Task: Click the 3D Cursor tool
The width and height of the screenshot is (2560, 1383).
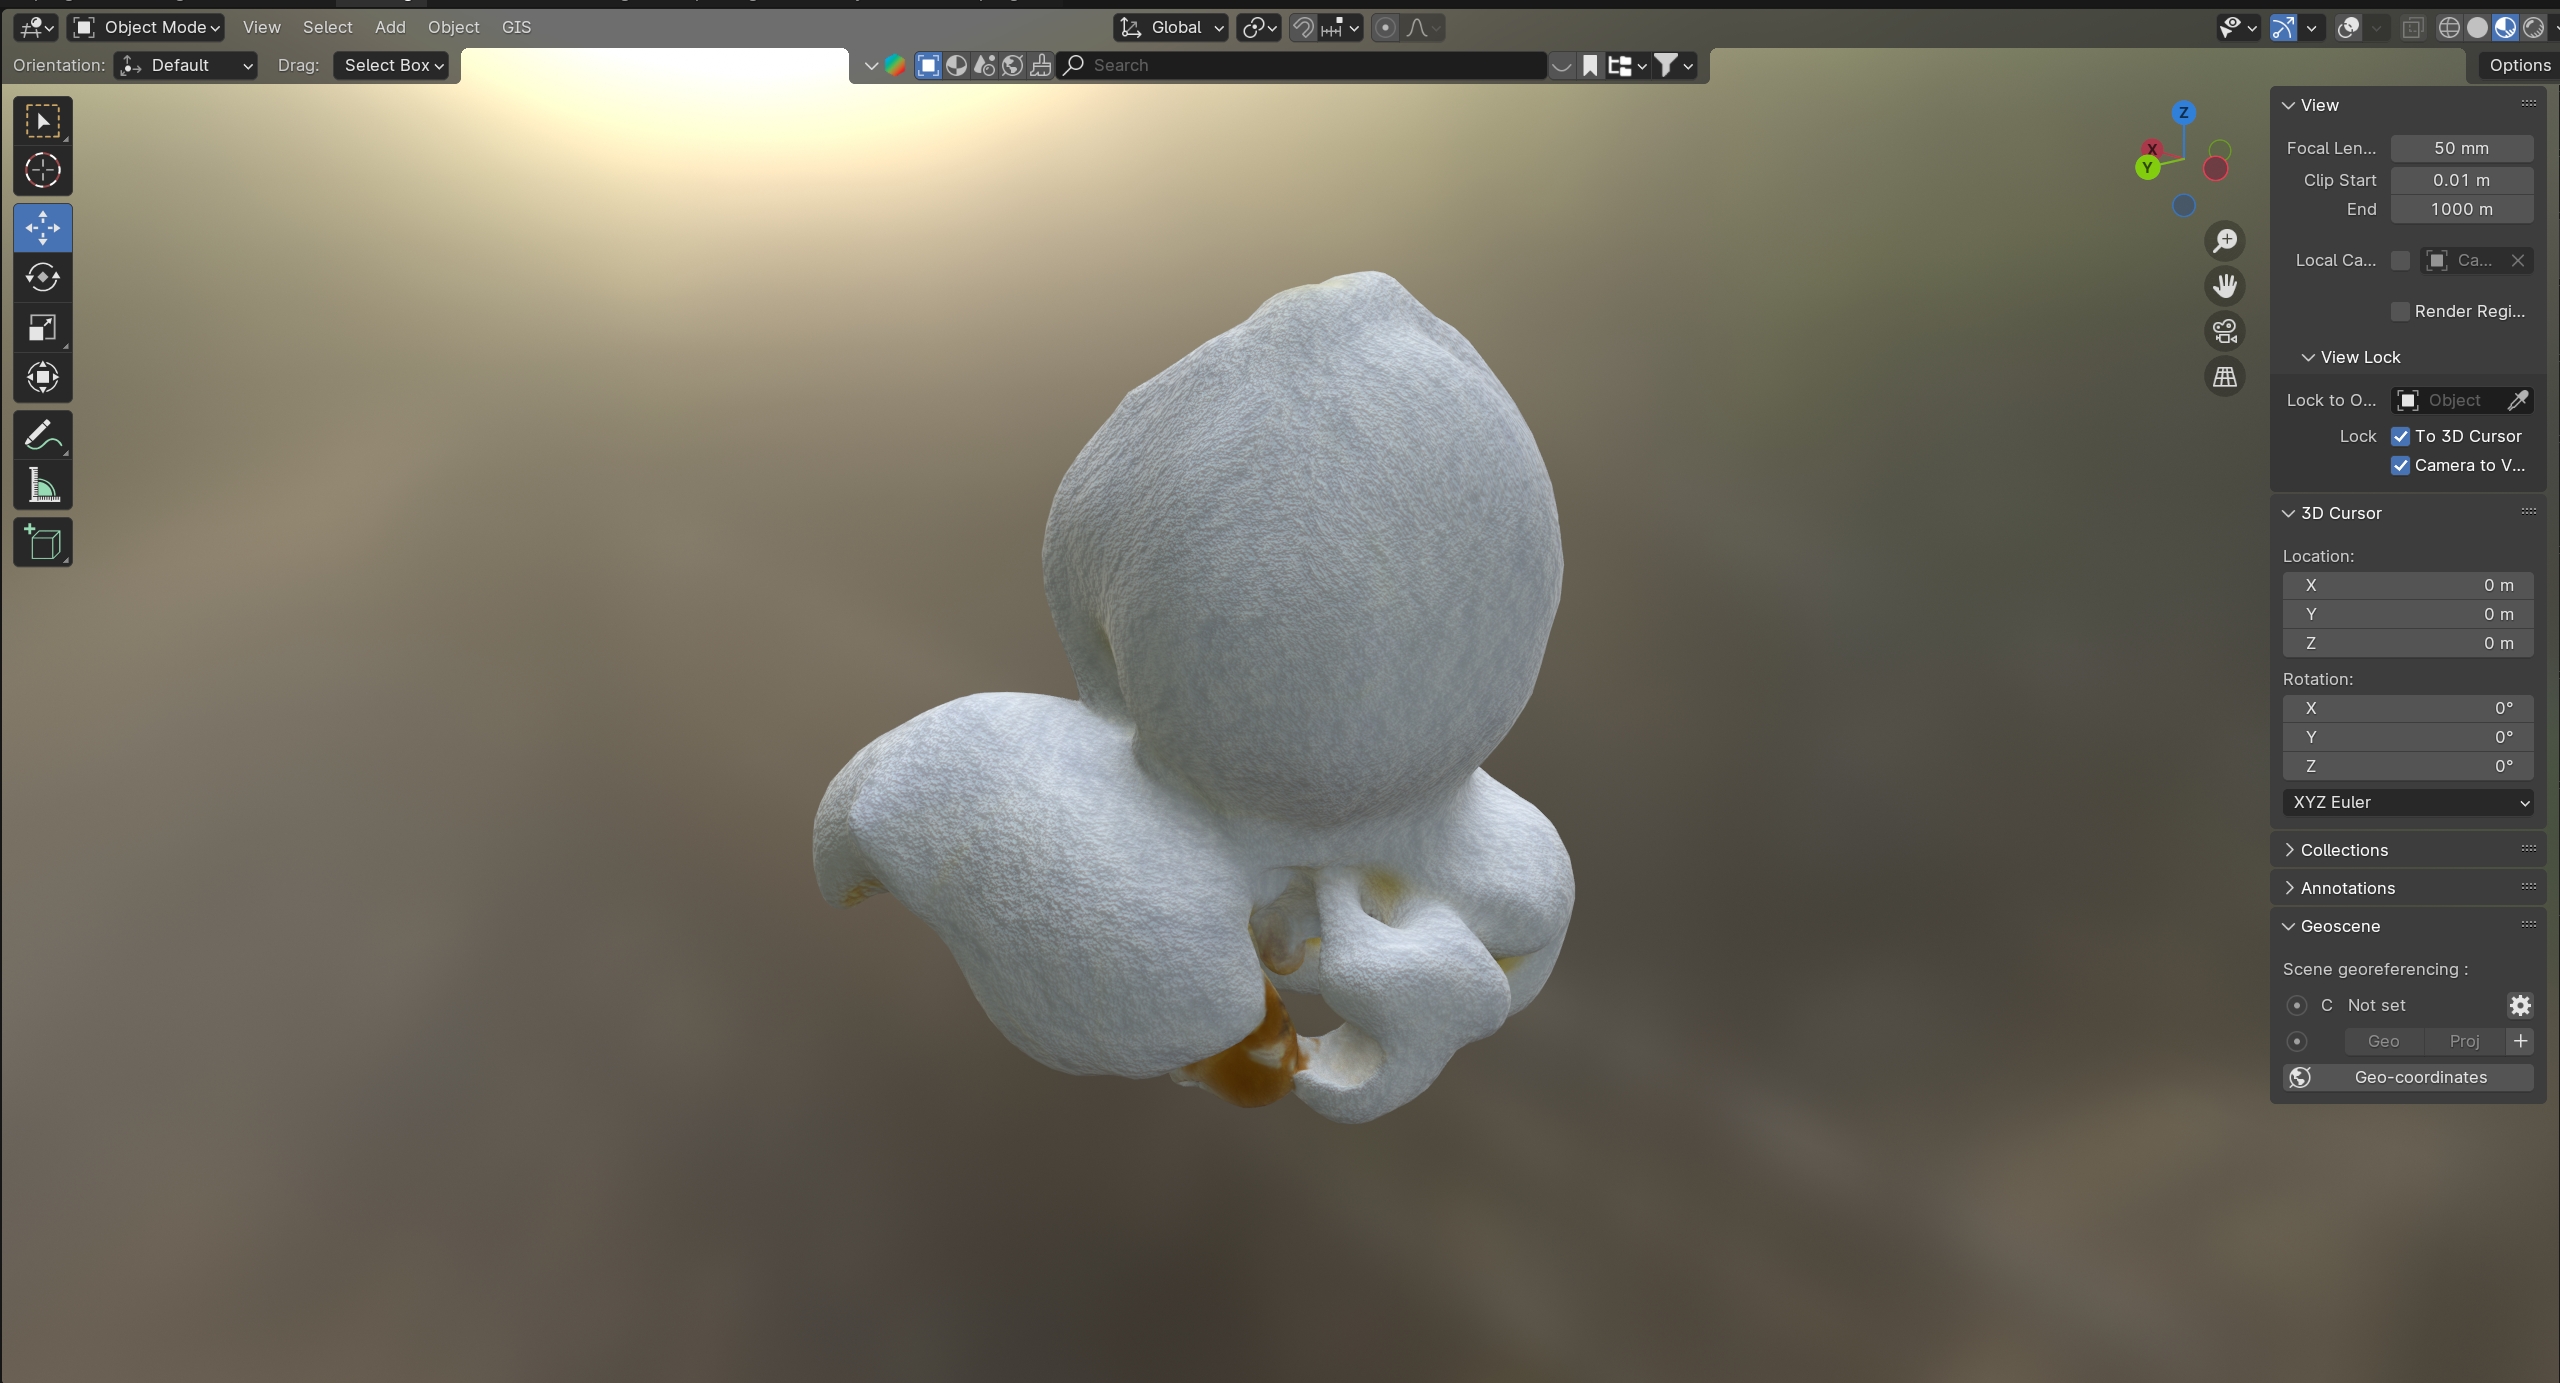Action: tap(42, 171)
